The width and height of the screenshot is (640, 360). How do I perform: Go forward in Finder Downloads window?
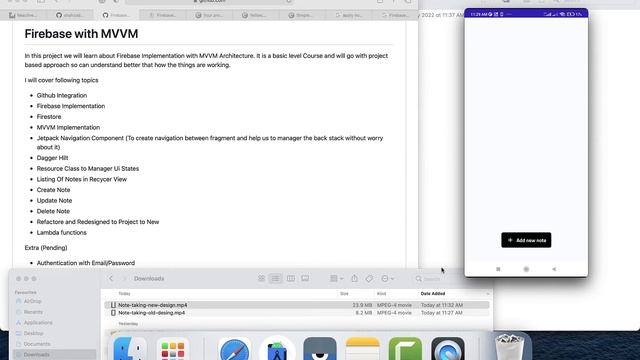pyautogui.click(x=124, y=279)
